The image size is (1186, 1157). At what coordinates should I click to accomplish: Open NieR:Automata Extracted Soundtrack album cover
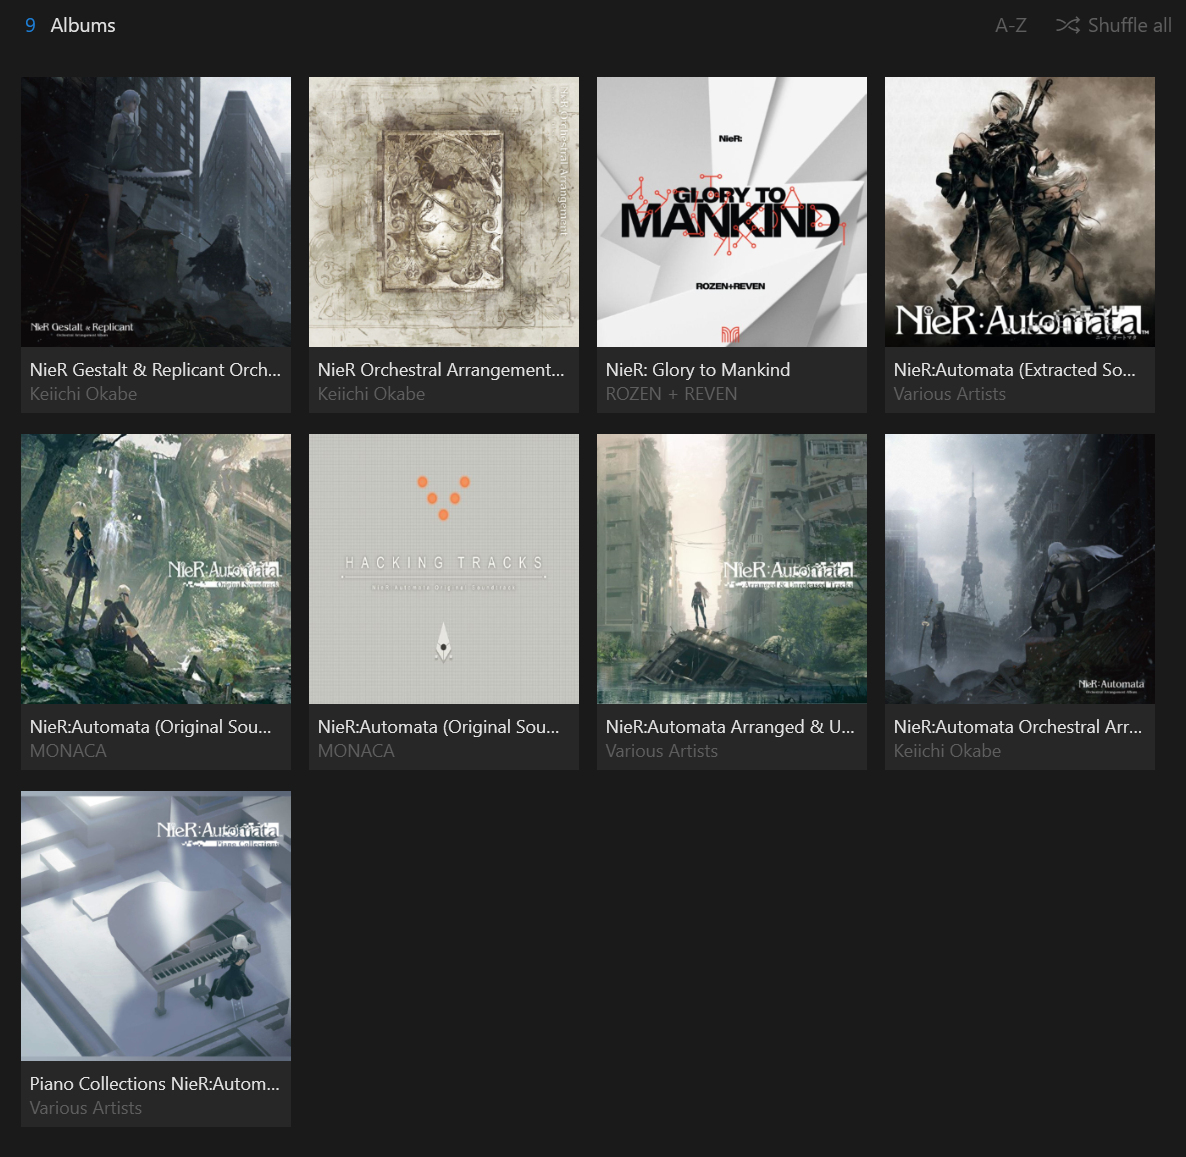click(x=1020, y=212)
